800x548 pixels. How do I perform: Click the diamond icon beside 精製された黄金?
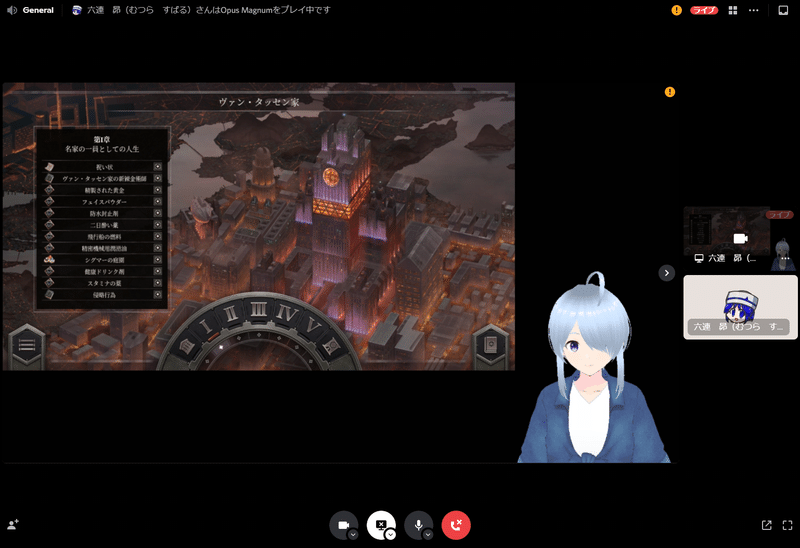(49, 190)
